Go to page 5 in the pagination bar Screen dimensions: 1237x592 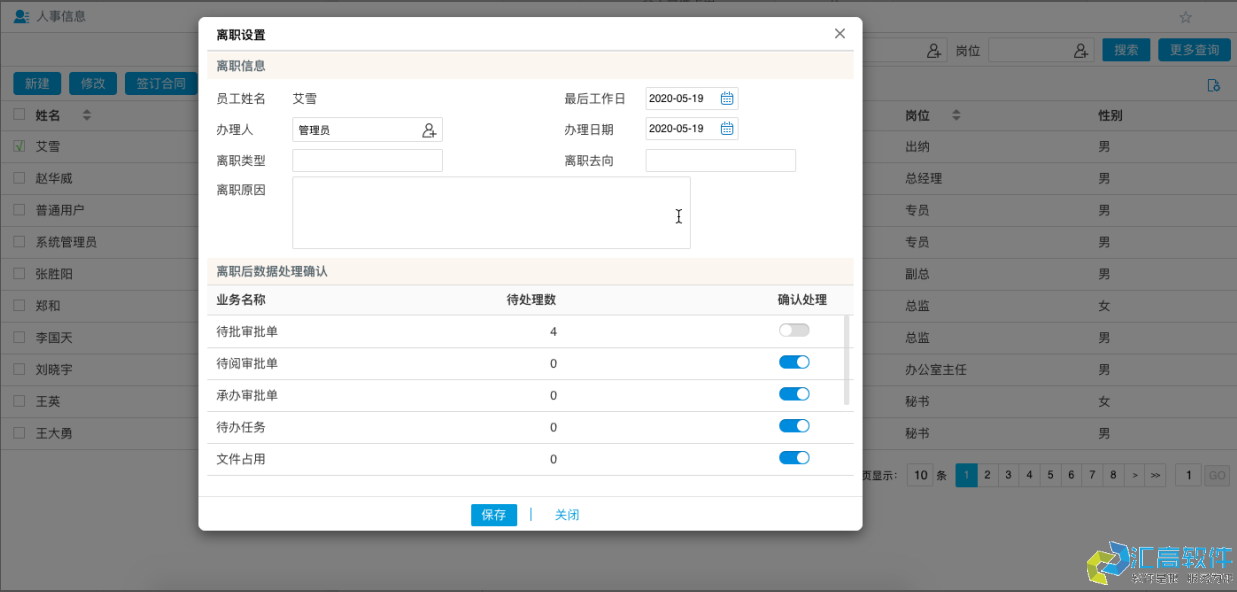1050,475
